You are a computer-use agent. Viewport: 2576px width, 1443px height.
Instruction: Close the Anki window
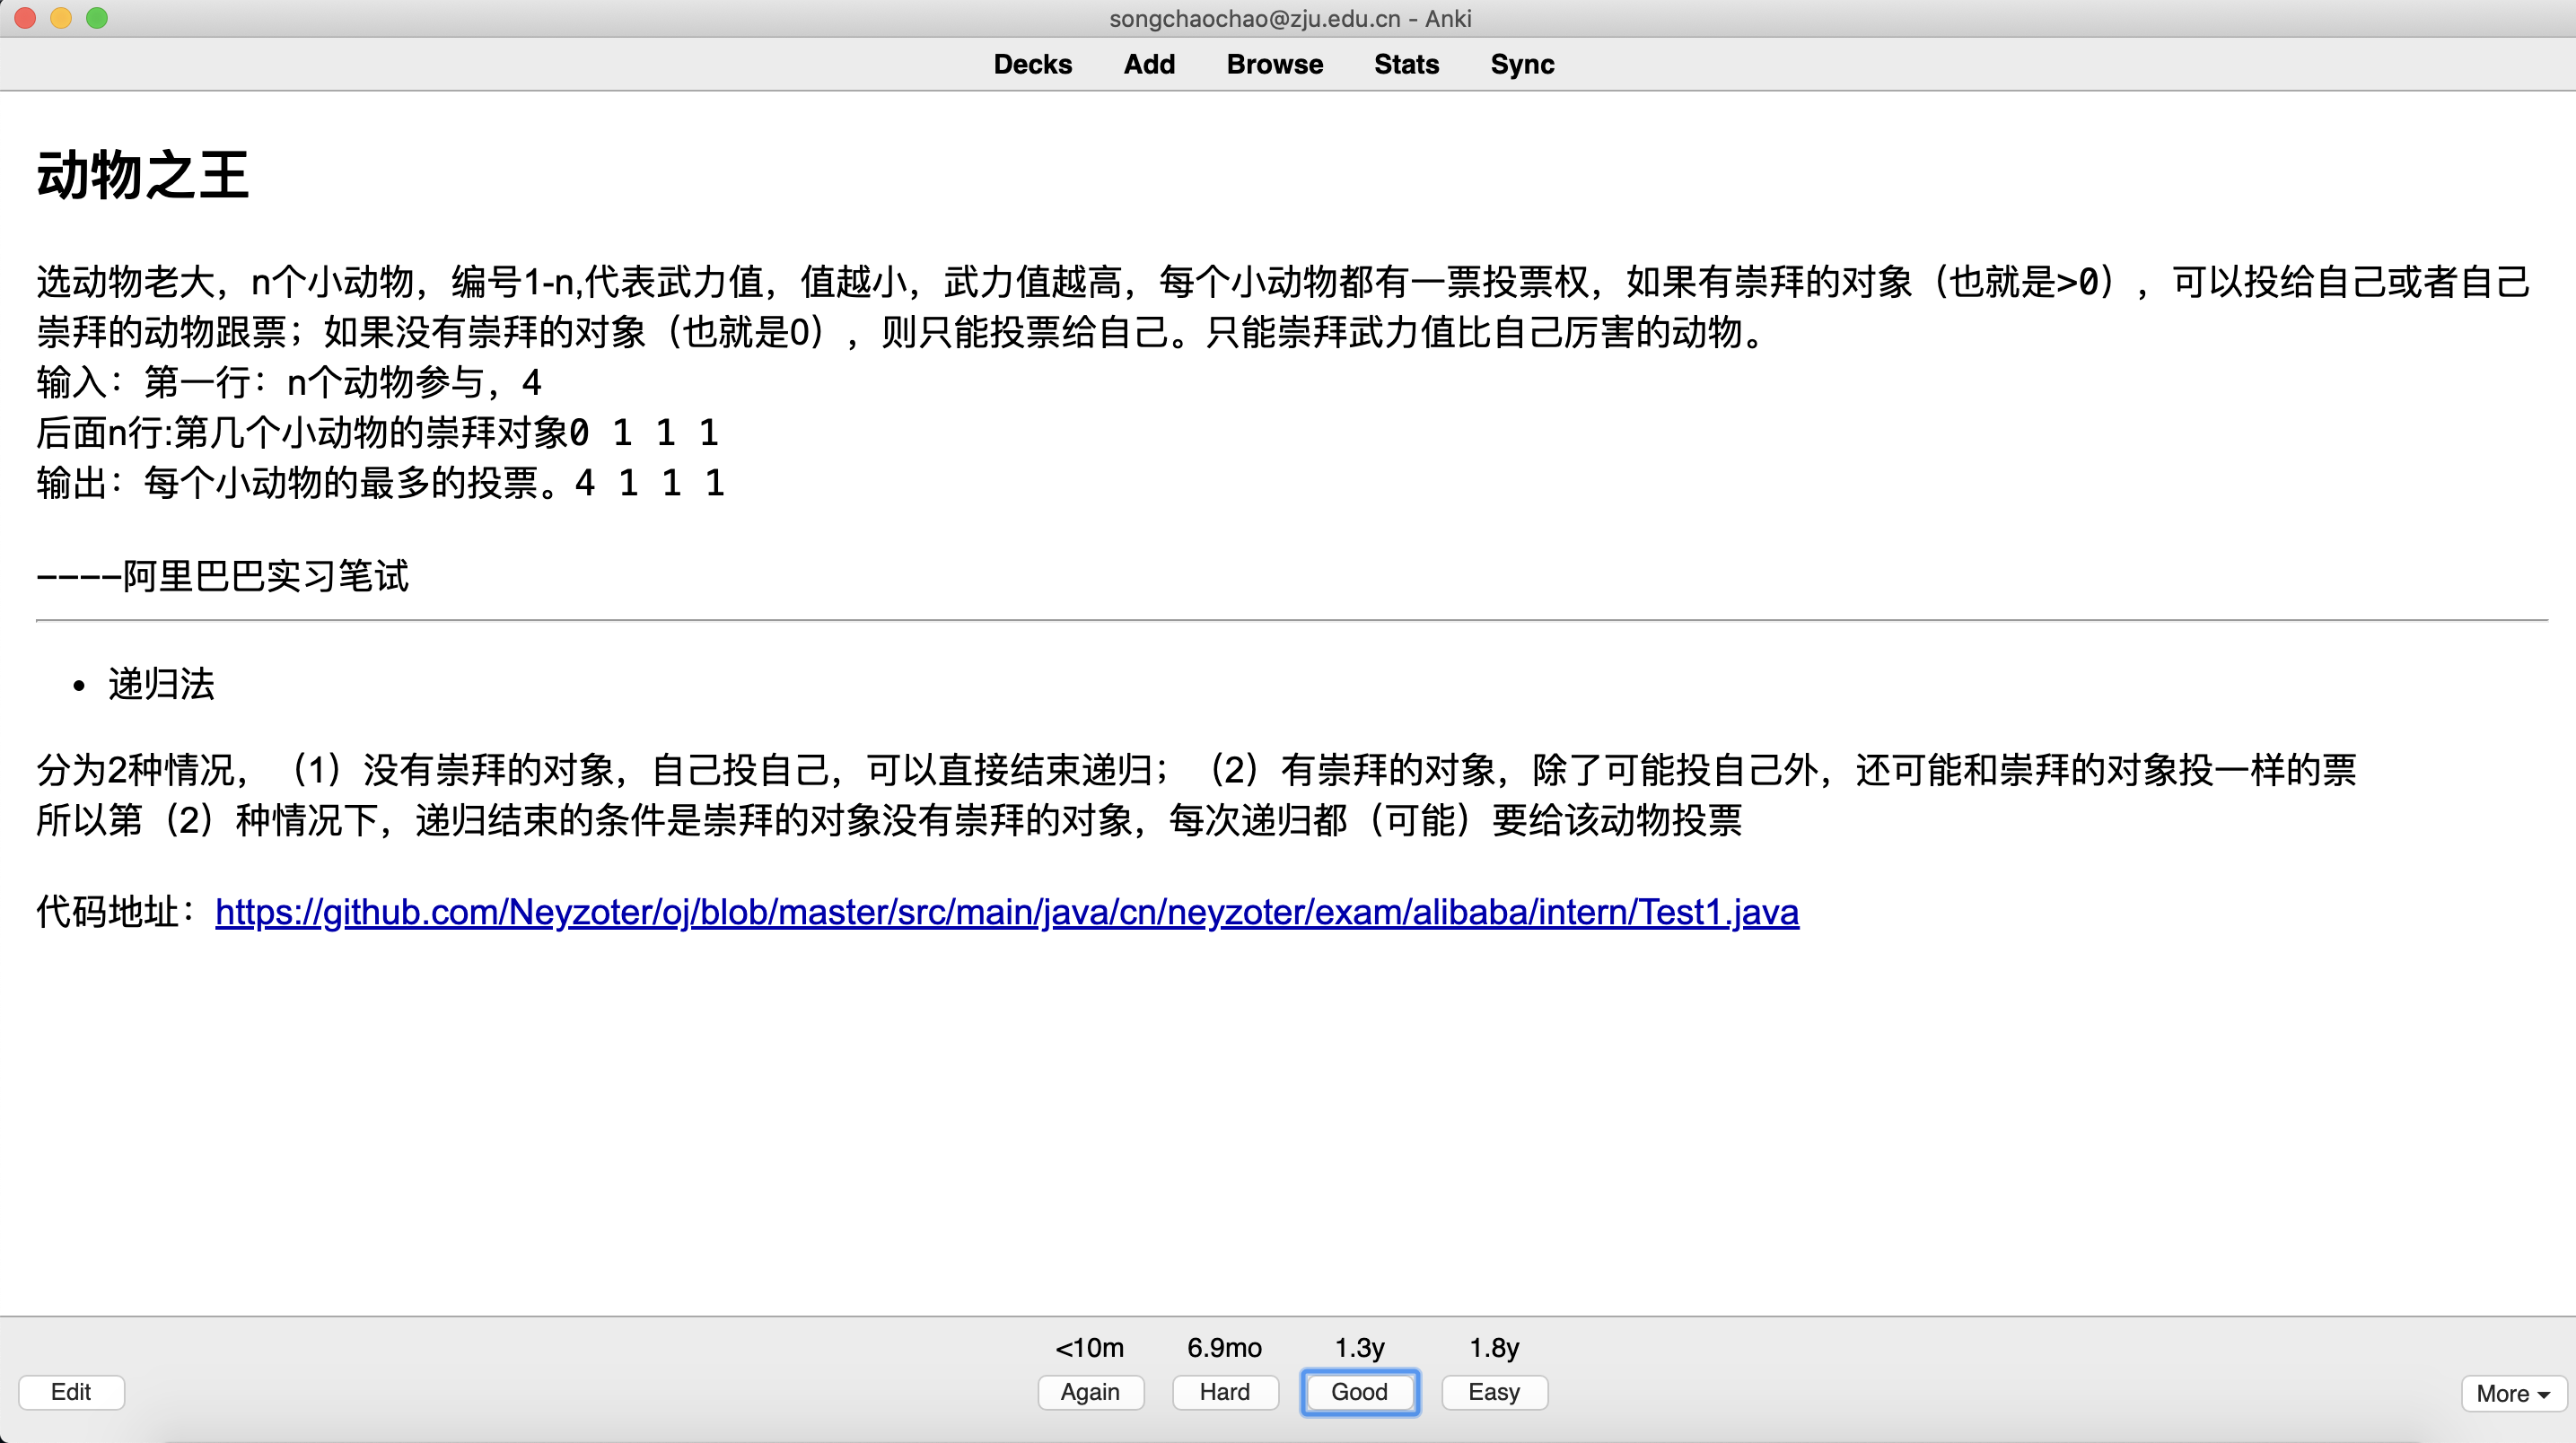point(25,18)
